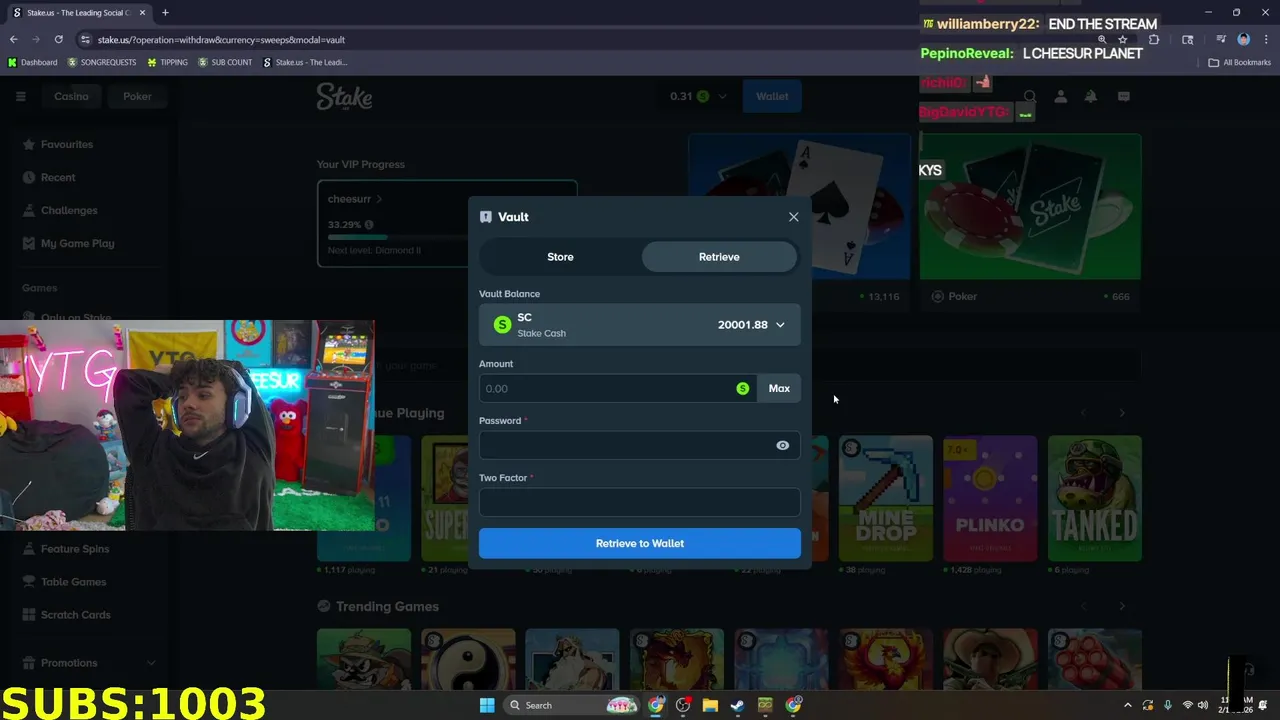This screenshot has width=1280, height=720.
Task: Open a new browser tab with plus
Action: tap(165, 13)
